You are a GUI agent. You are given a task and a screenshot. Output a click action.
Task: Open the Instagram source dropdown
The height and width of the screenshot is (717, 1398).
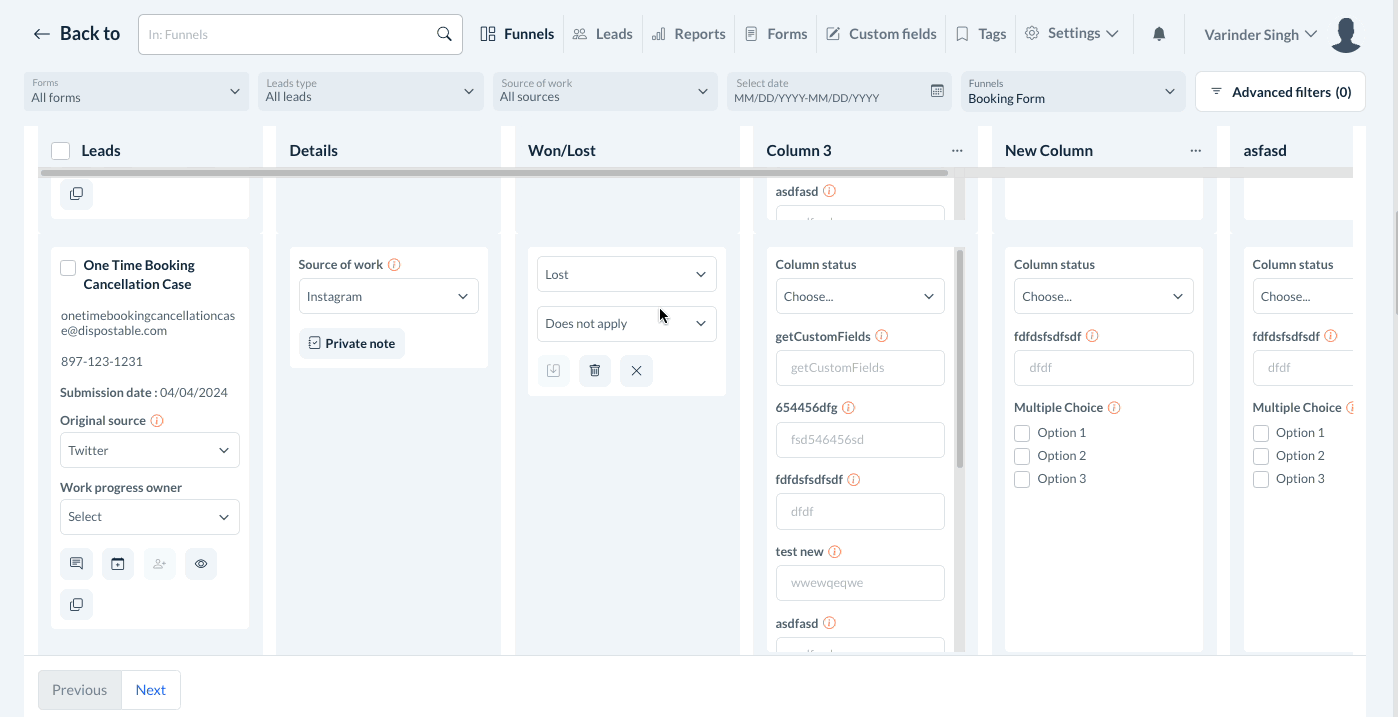point(388,296)
